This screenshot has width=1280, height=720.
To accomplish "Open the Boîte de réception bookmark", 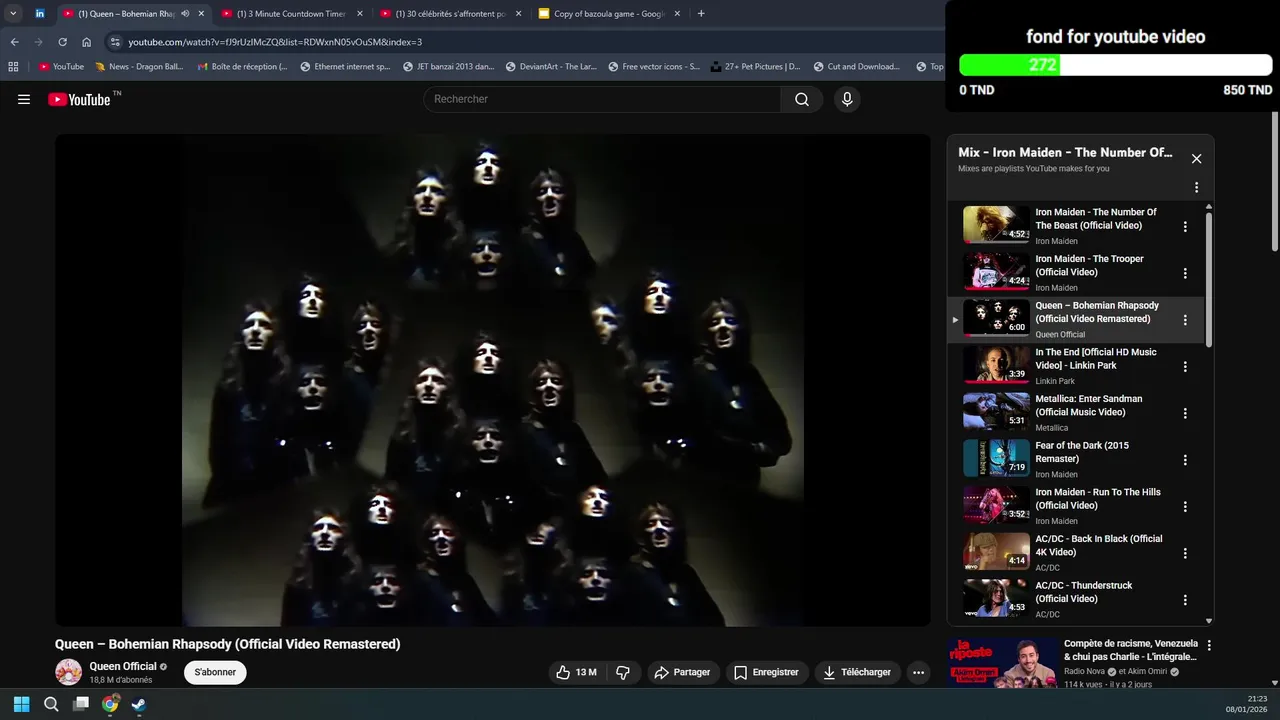I will tap(241, 67).
